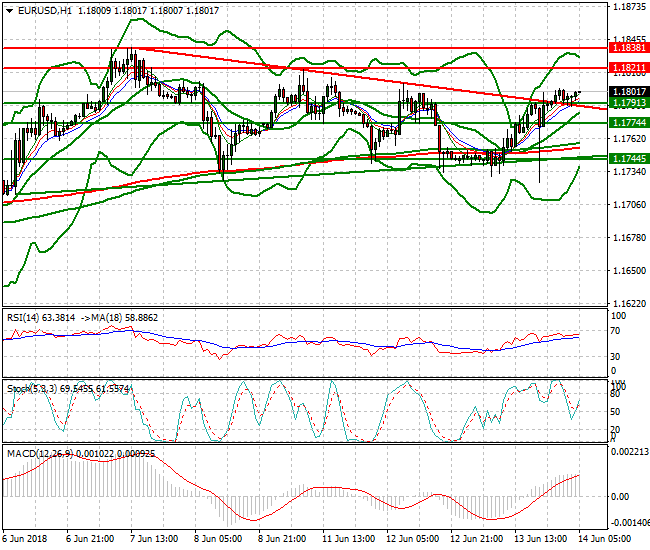Select the 14 Jun 05:00 time label
The image size is (650, 550).
604,539
